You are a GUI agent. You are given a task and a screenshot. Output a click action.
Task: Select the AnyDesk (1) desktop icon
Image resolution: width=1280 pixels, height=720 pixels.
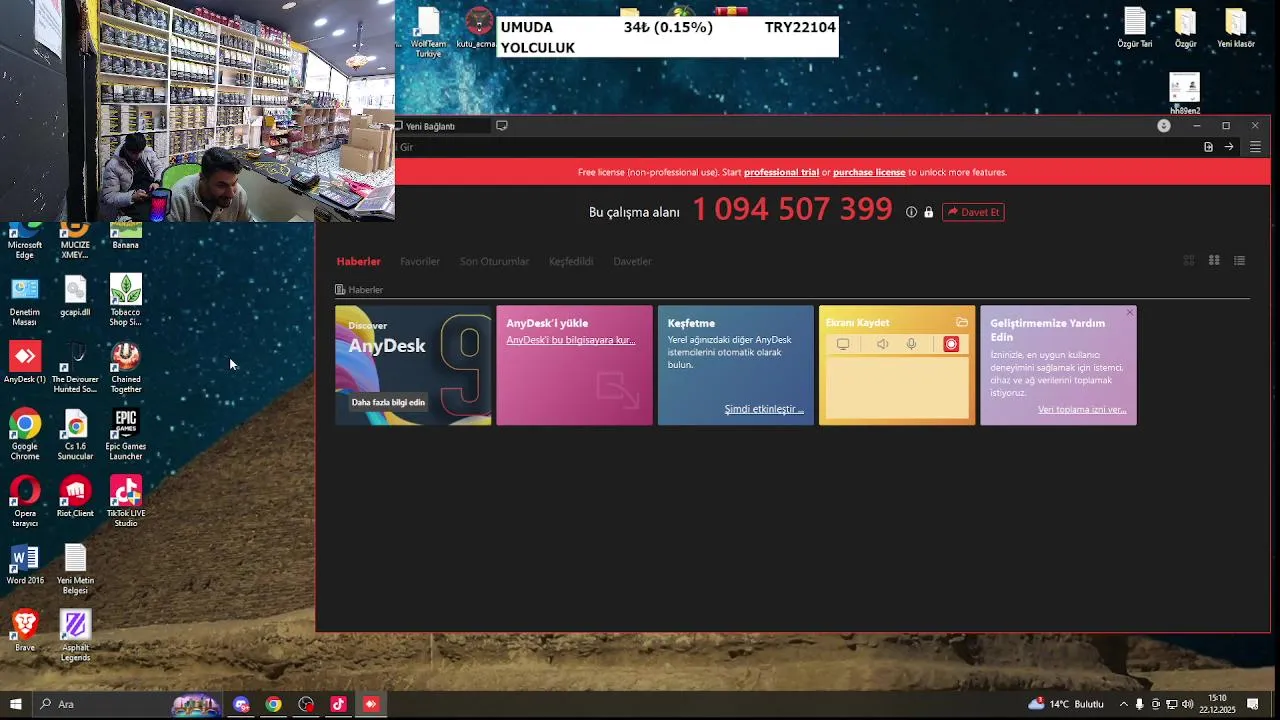tap(25, 363)
